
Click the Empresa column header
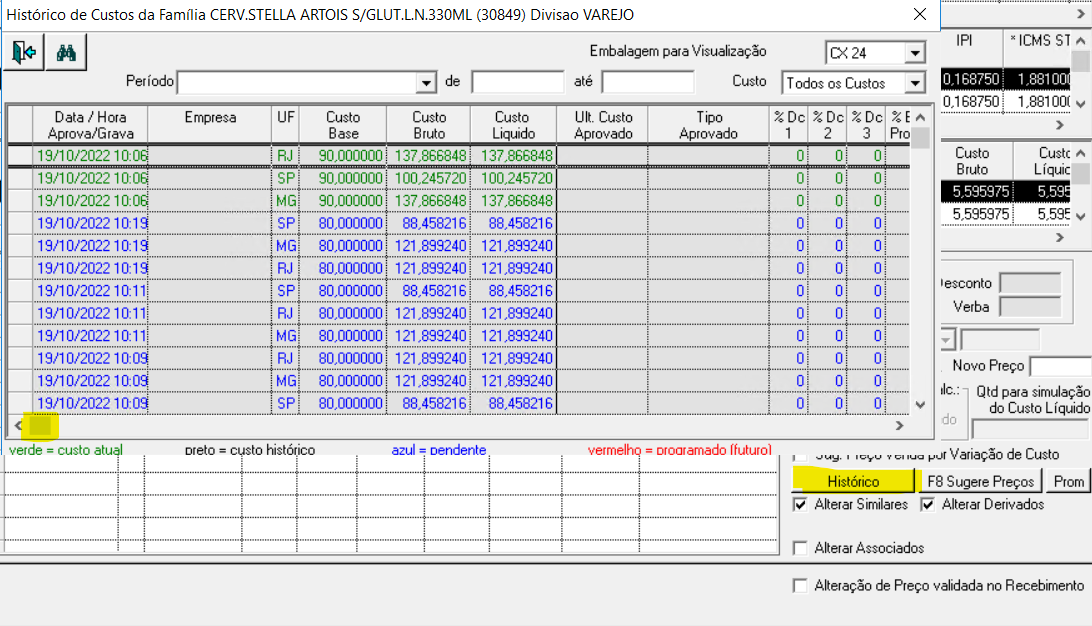[210, 125]
